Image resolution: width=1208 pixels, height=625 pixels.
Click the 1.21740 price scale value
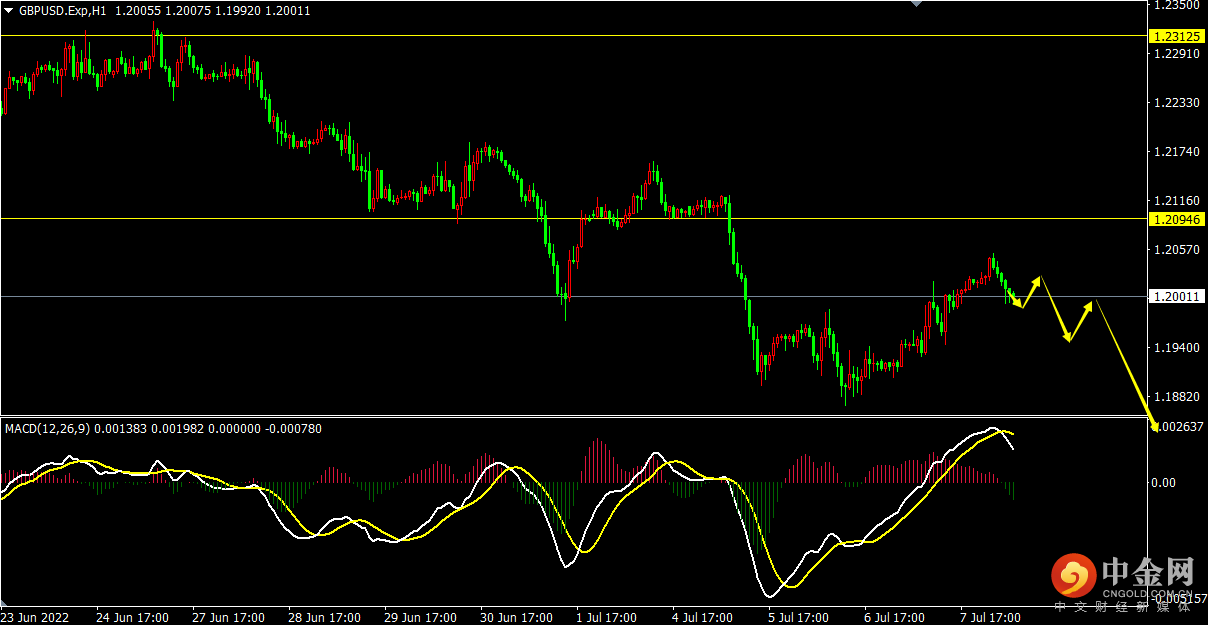point(1176,152)
